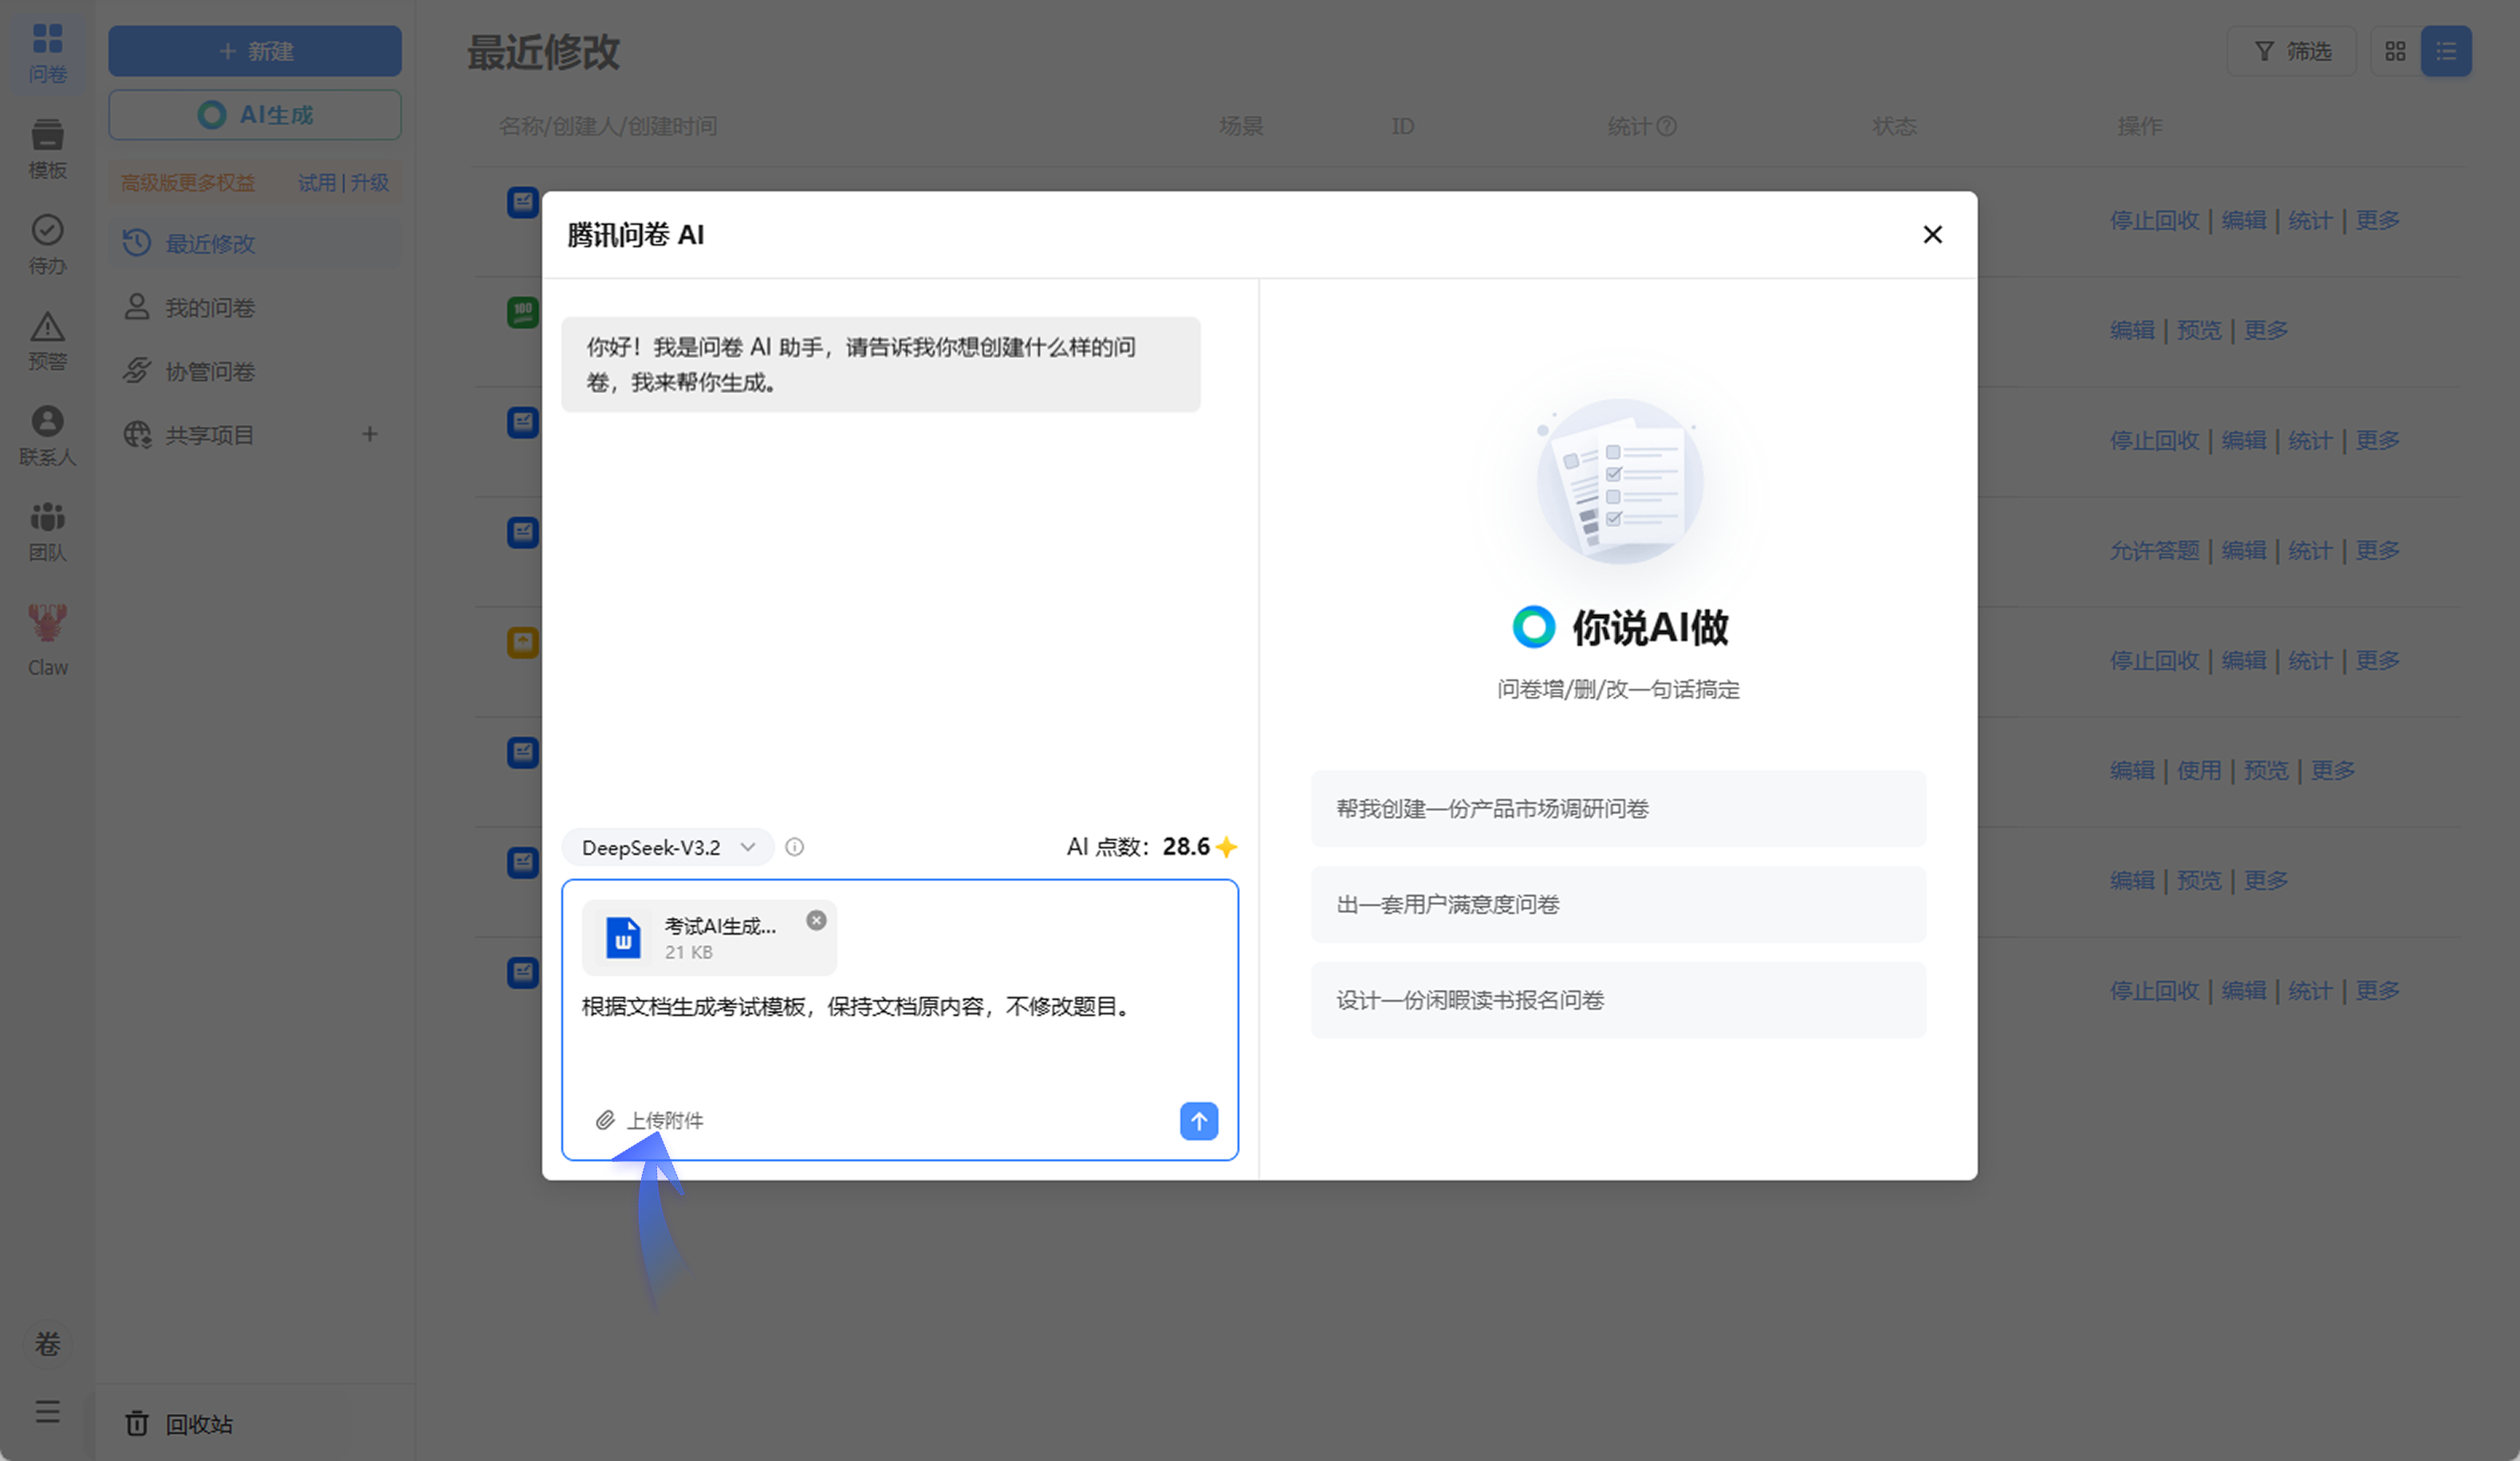
Task: Choose suggestion 设计一份闲暇读书报名问卷
Action: pos(1618,1000)
